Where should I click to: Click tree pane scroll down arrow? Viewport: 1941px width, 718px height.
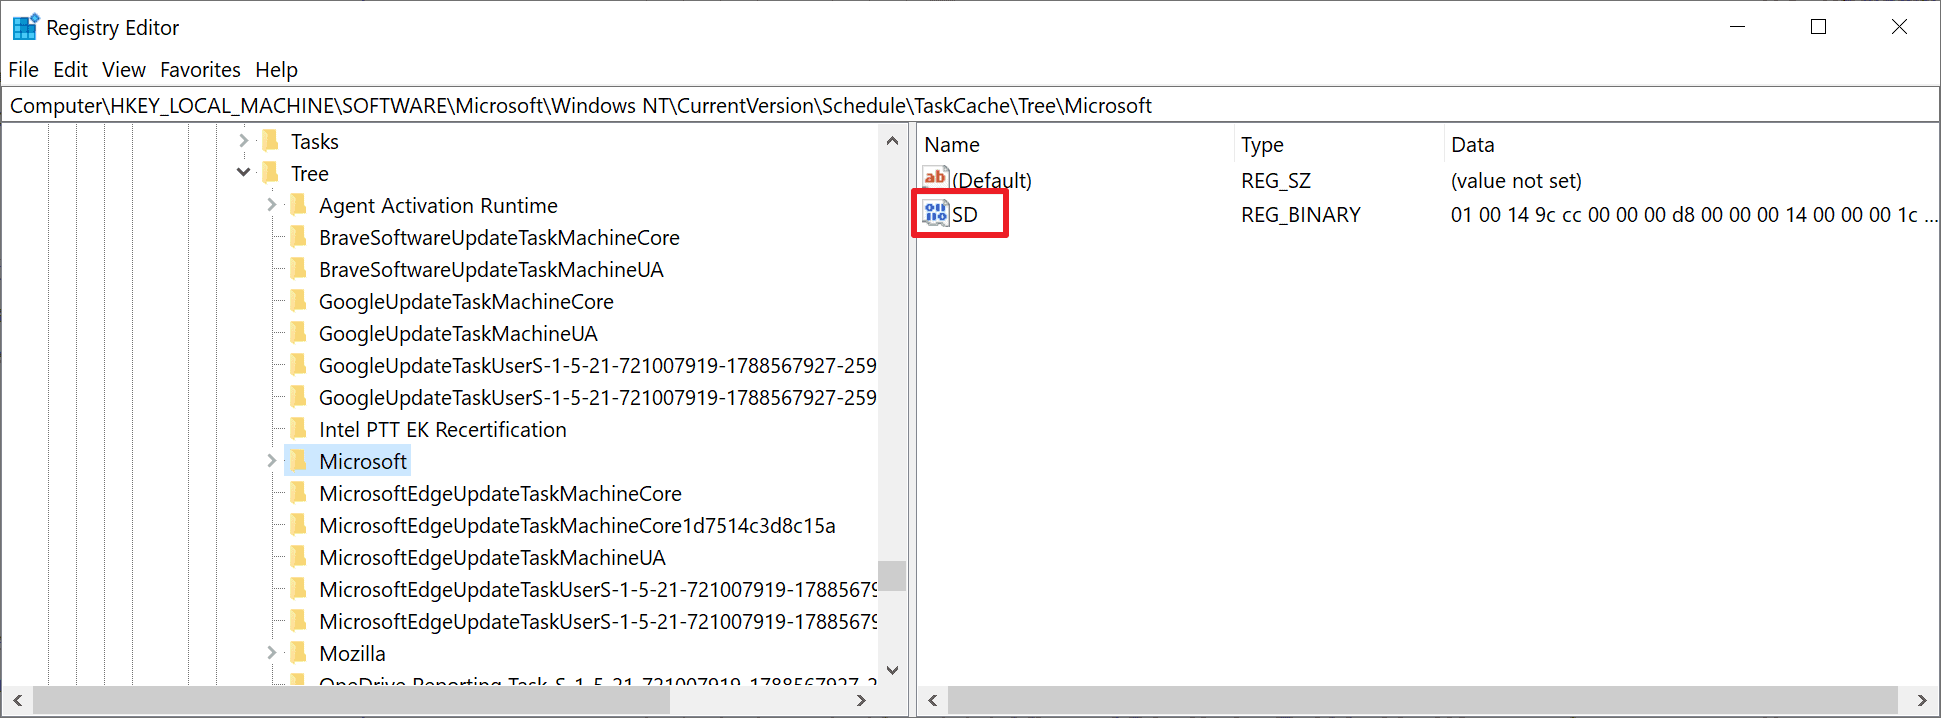[x=892, y=670]
